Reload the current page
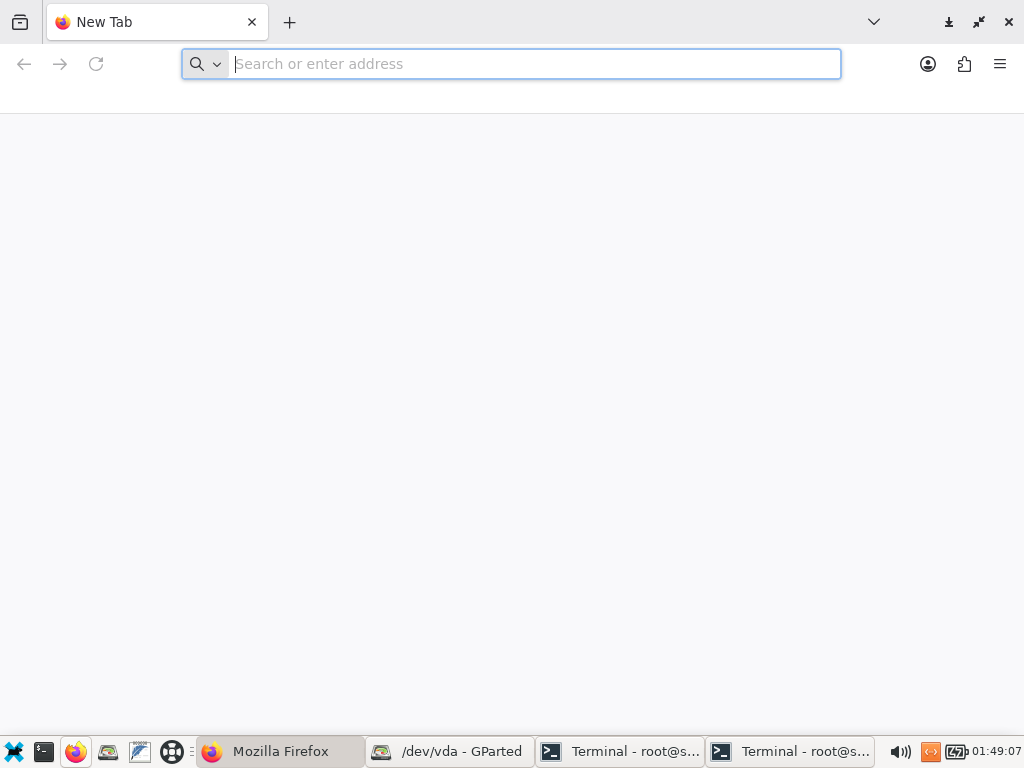Screen dimensions: 1024x768 point(96,64)
